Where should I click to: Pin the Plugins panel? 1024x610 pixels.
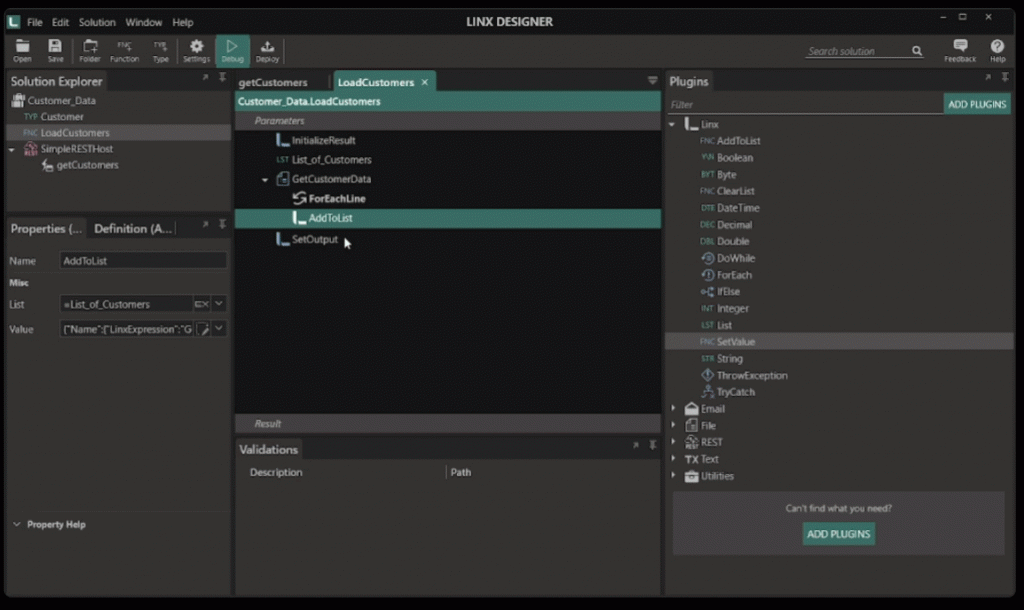point(1005,77)
